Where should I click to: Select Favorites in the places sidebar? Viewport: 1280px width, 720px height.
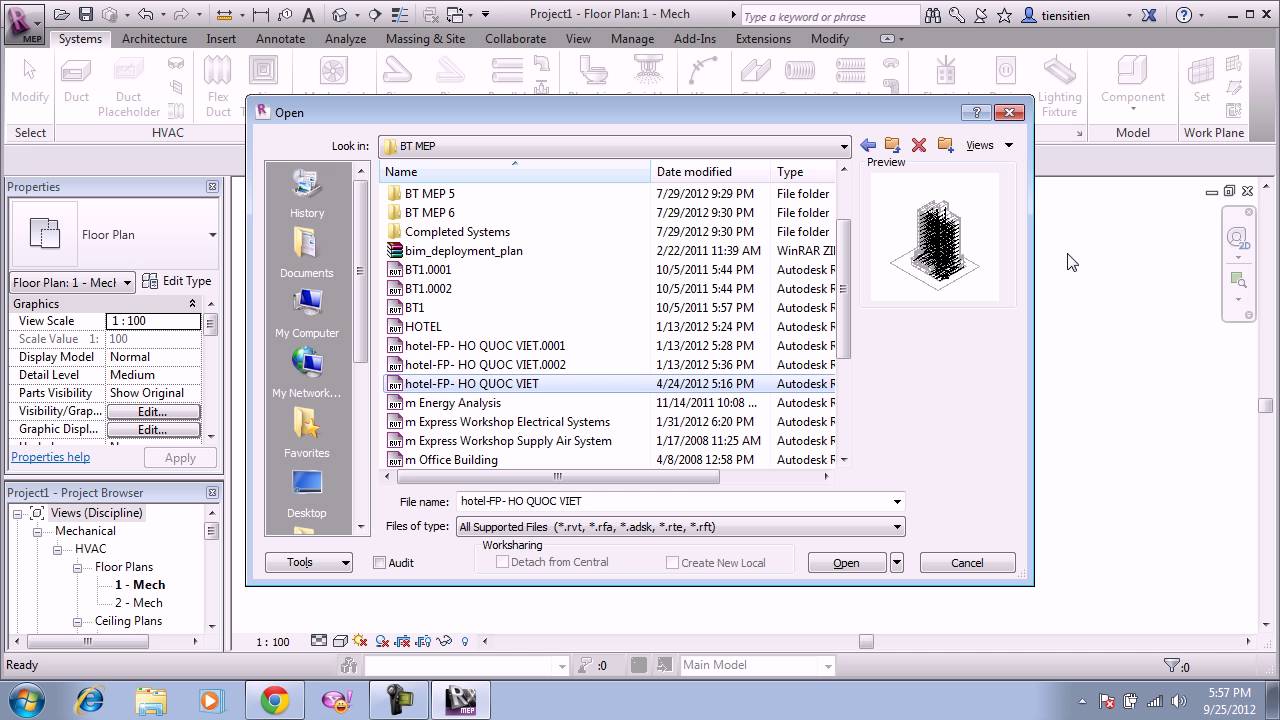[307, 434]
